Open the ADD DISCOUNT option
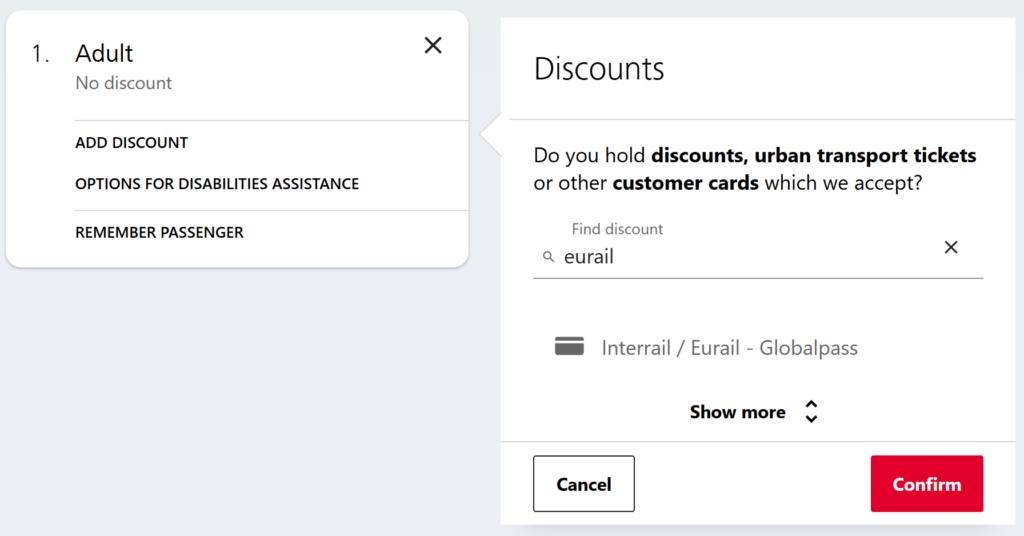 (x=131, y=143)
